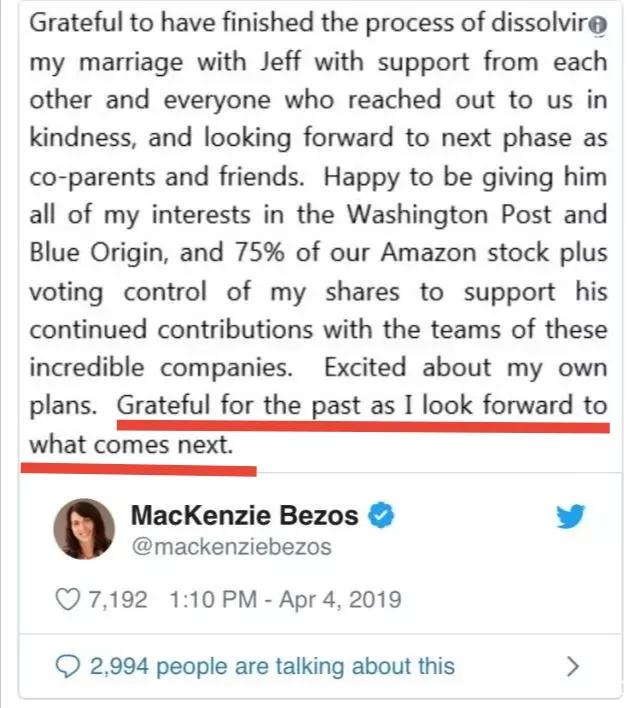Open MacKenzie Bezos profile photo
This screenshot has width=640, height=708.
point(84,529)
